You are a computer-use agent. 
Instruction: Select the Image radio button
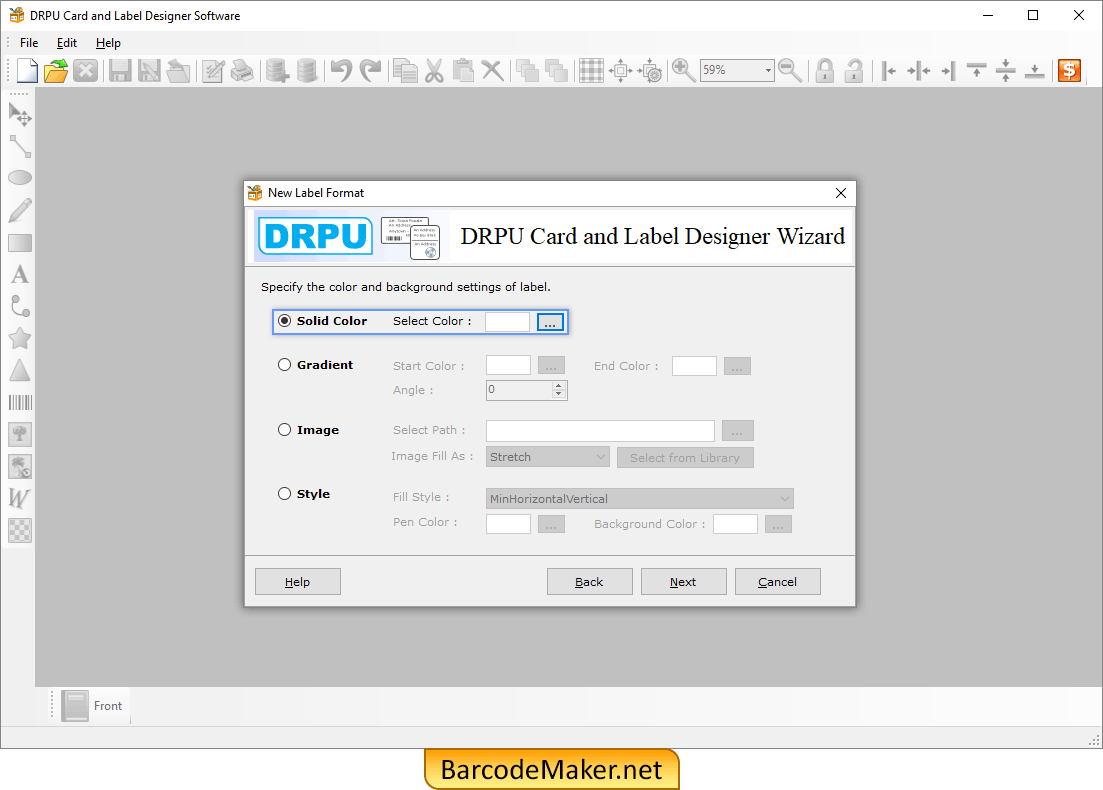click(284, 430)
